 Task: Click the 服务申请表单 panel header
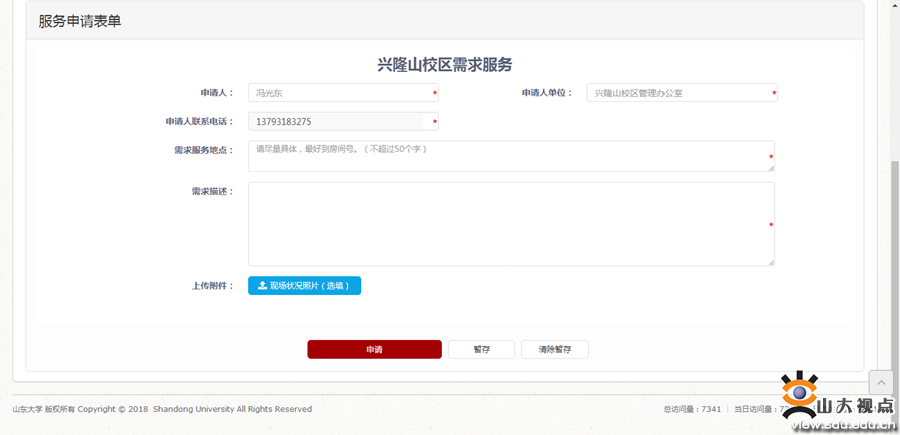click(x=80, y=21)
